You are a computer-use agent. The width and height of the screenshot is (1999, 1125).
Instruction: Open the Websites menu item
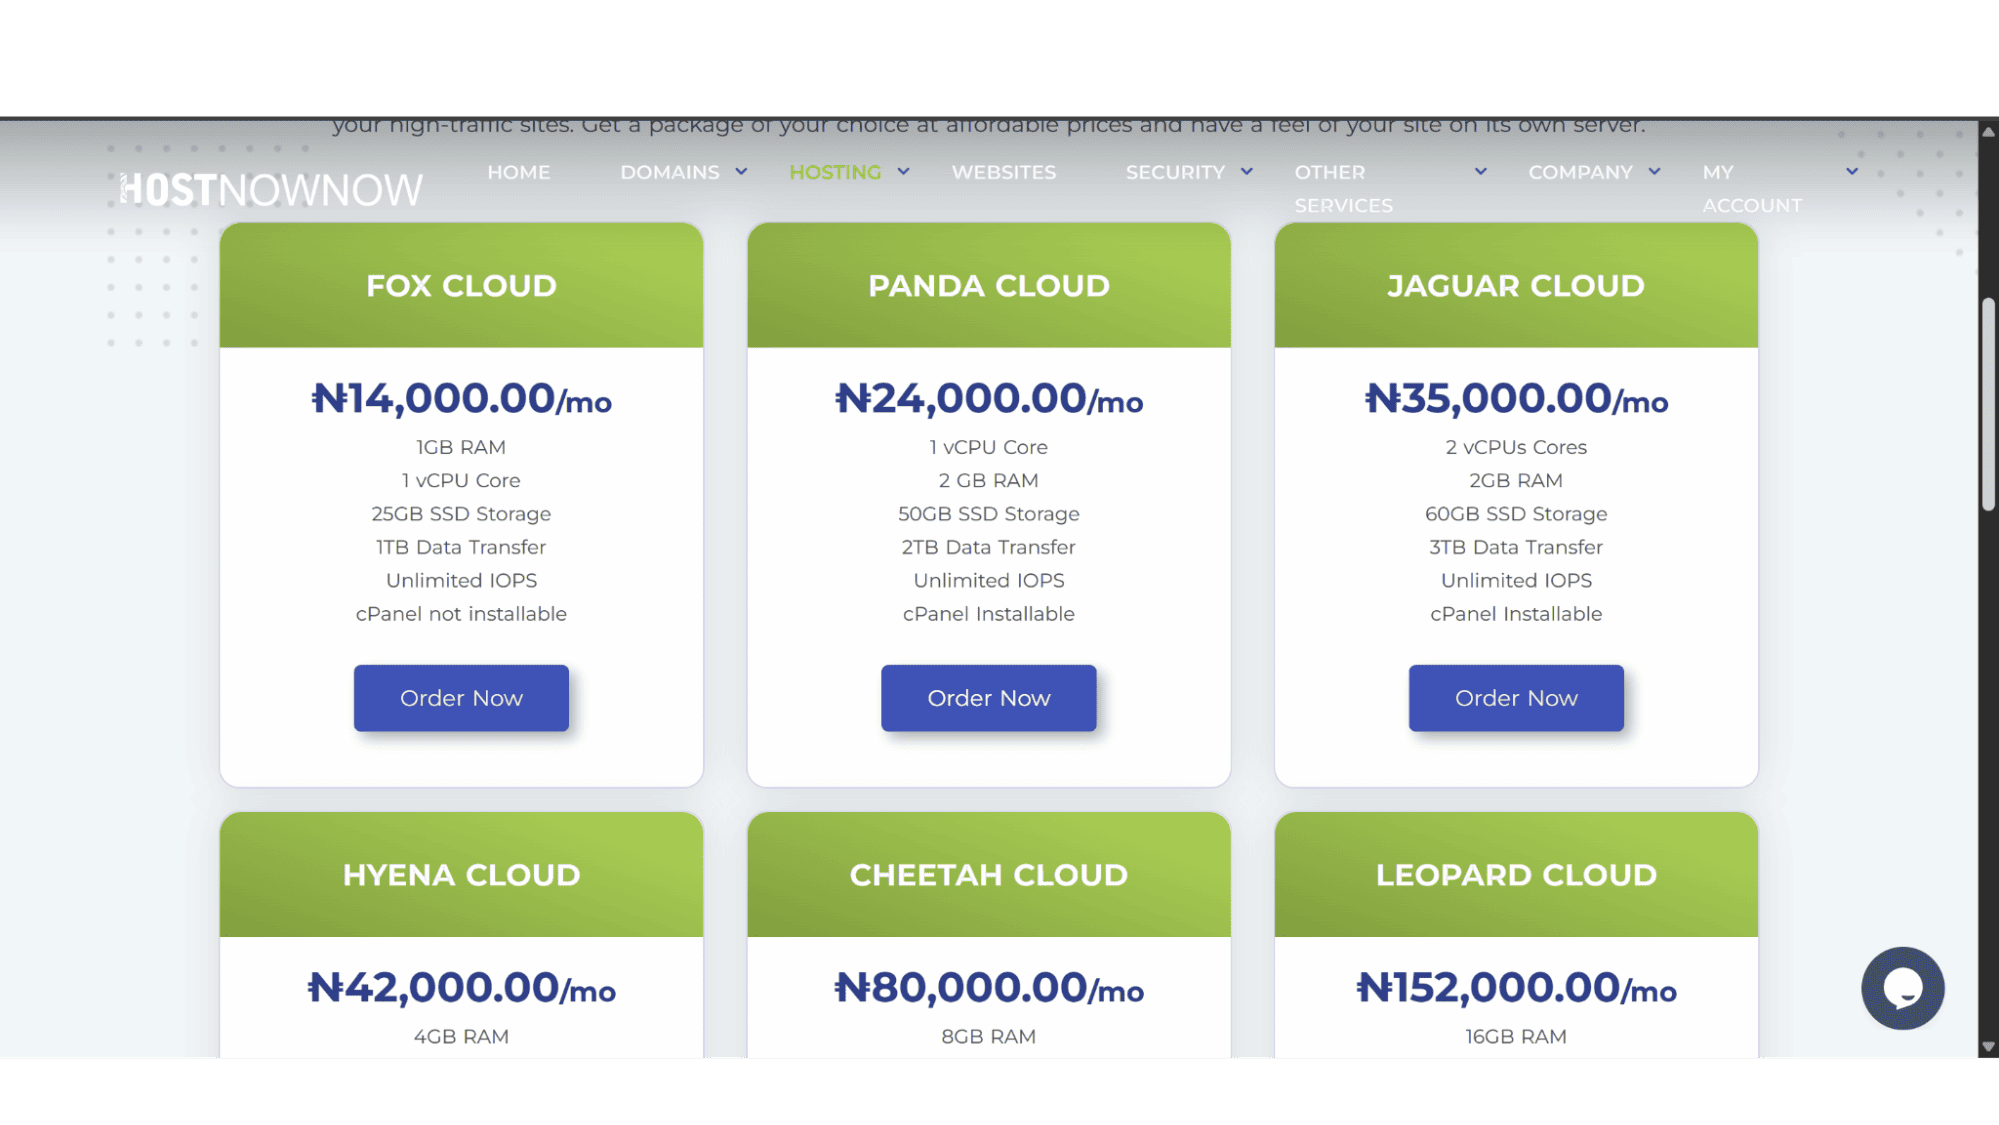(1003, 172)
